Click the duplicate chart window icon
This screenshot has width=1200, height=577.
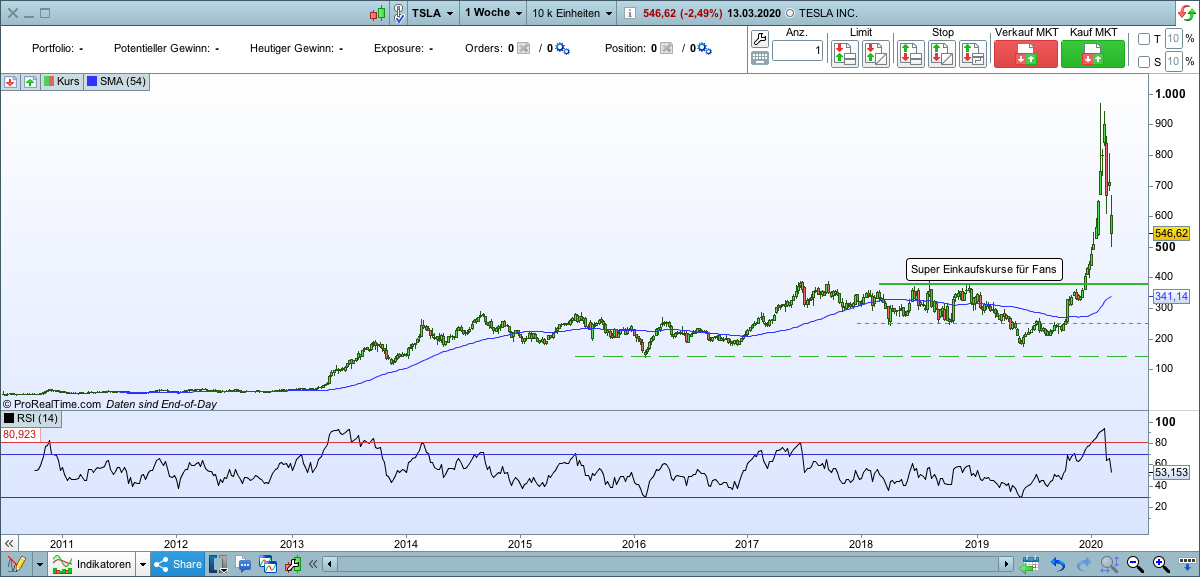pos(268,564)
